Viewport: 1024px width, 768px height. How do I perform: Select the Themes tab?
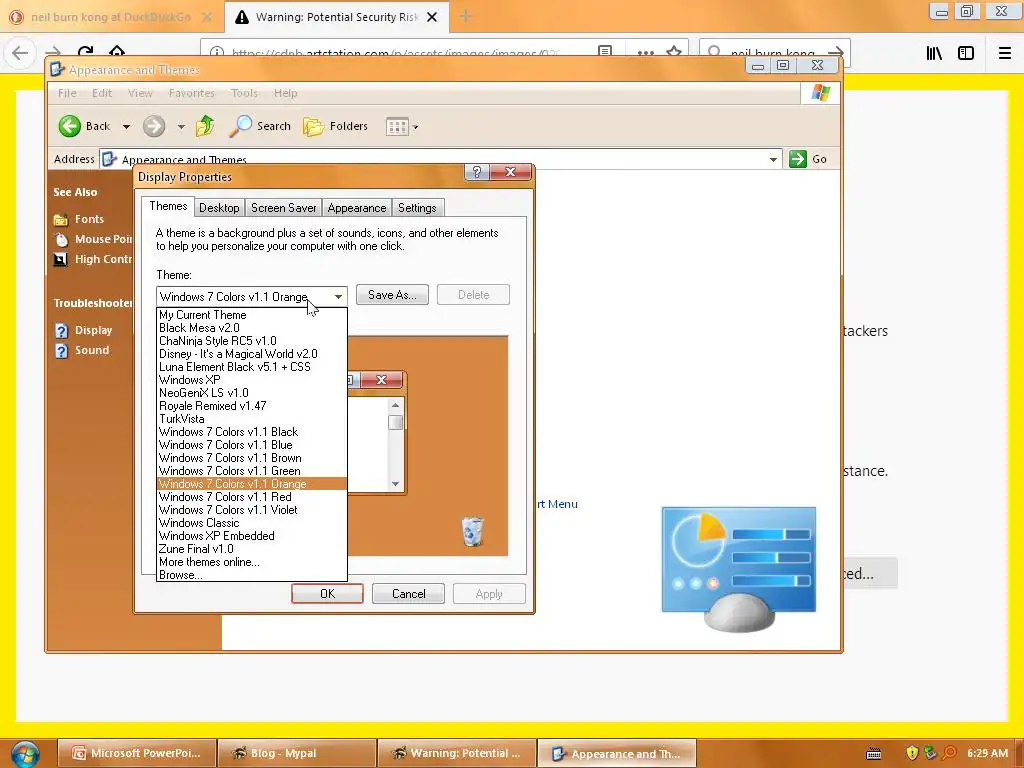point(168,206)
